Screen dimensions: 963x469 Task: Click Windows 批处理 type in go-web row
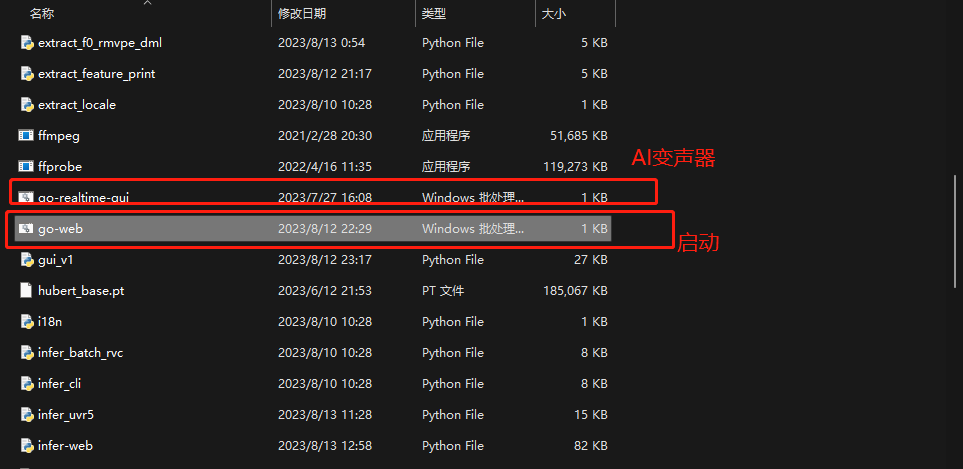pyautogui.click(x=473, y=229)
